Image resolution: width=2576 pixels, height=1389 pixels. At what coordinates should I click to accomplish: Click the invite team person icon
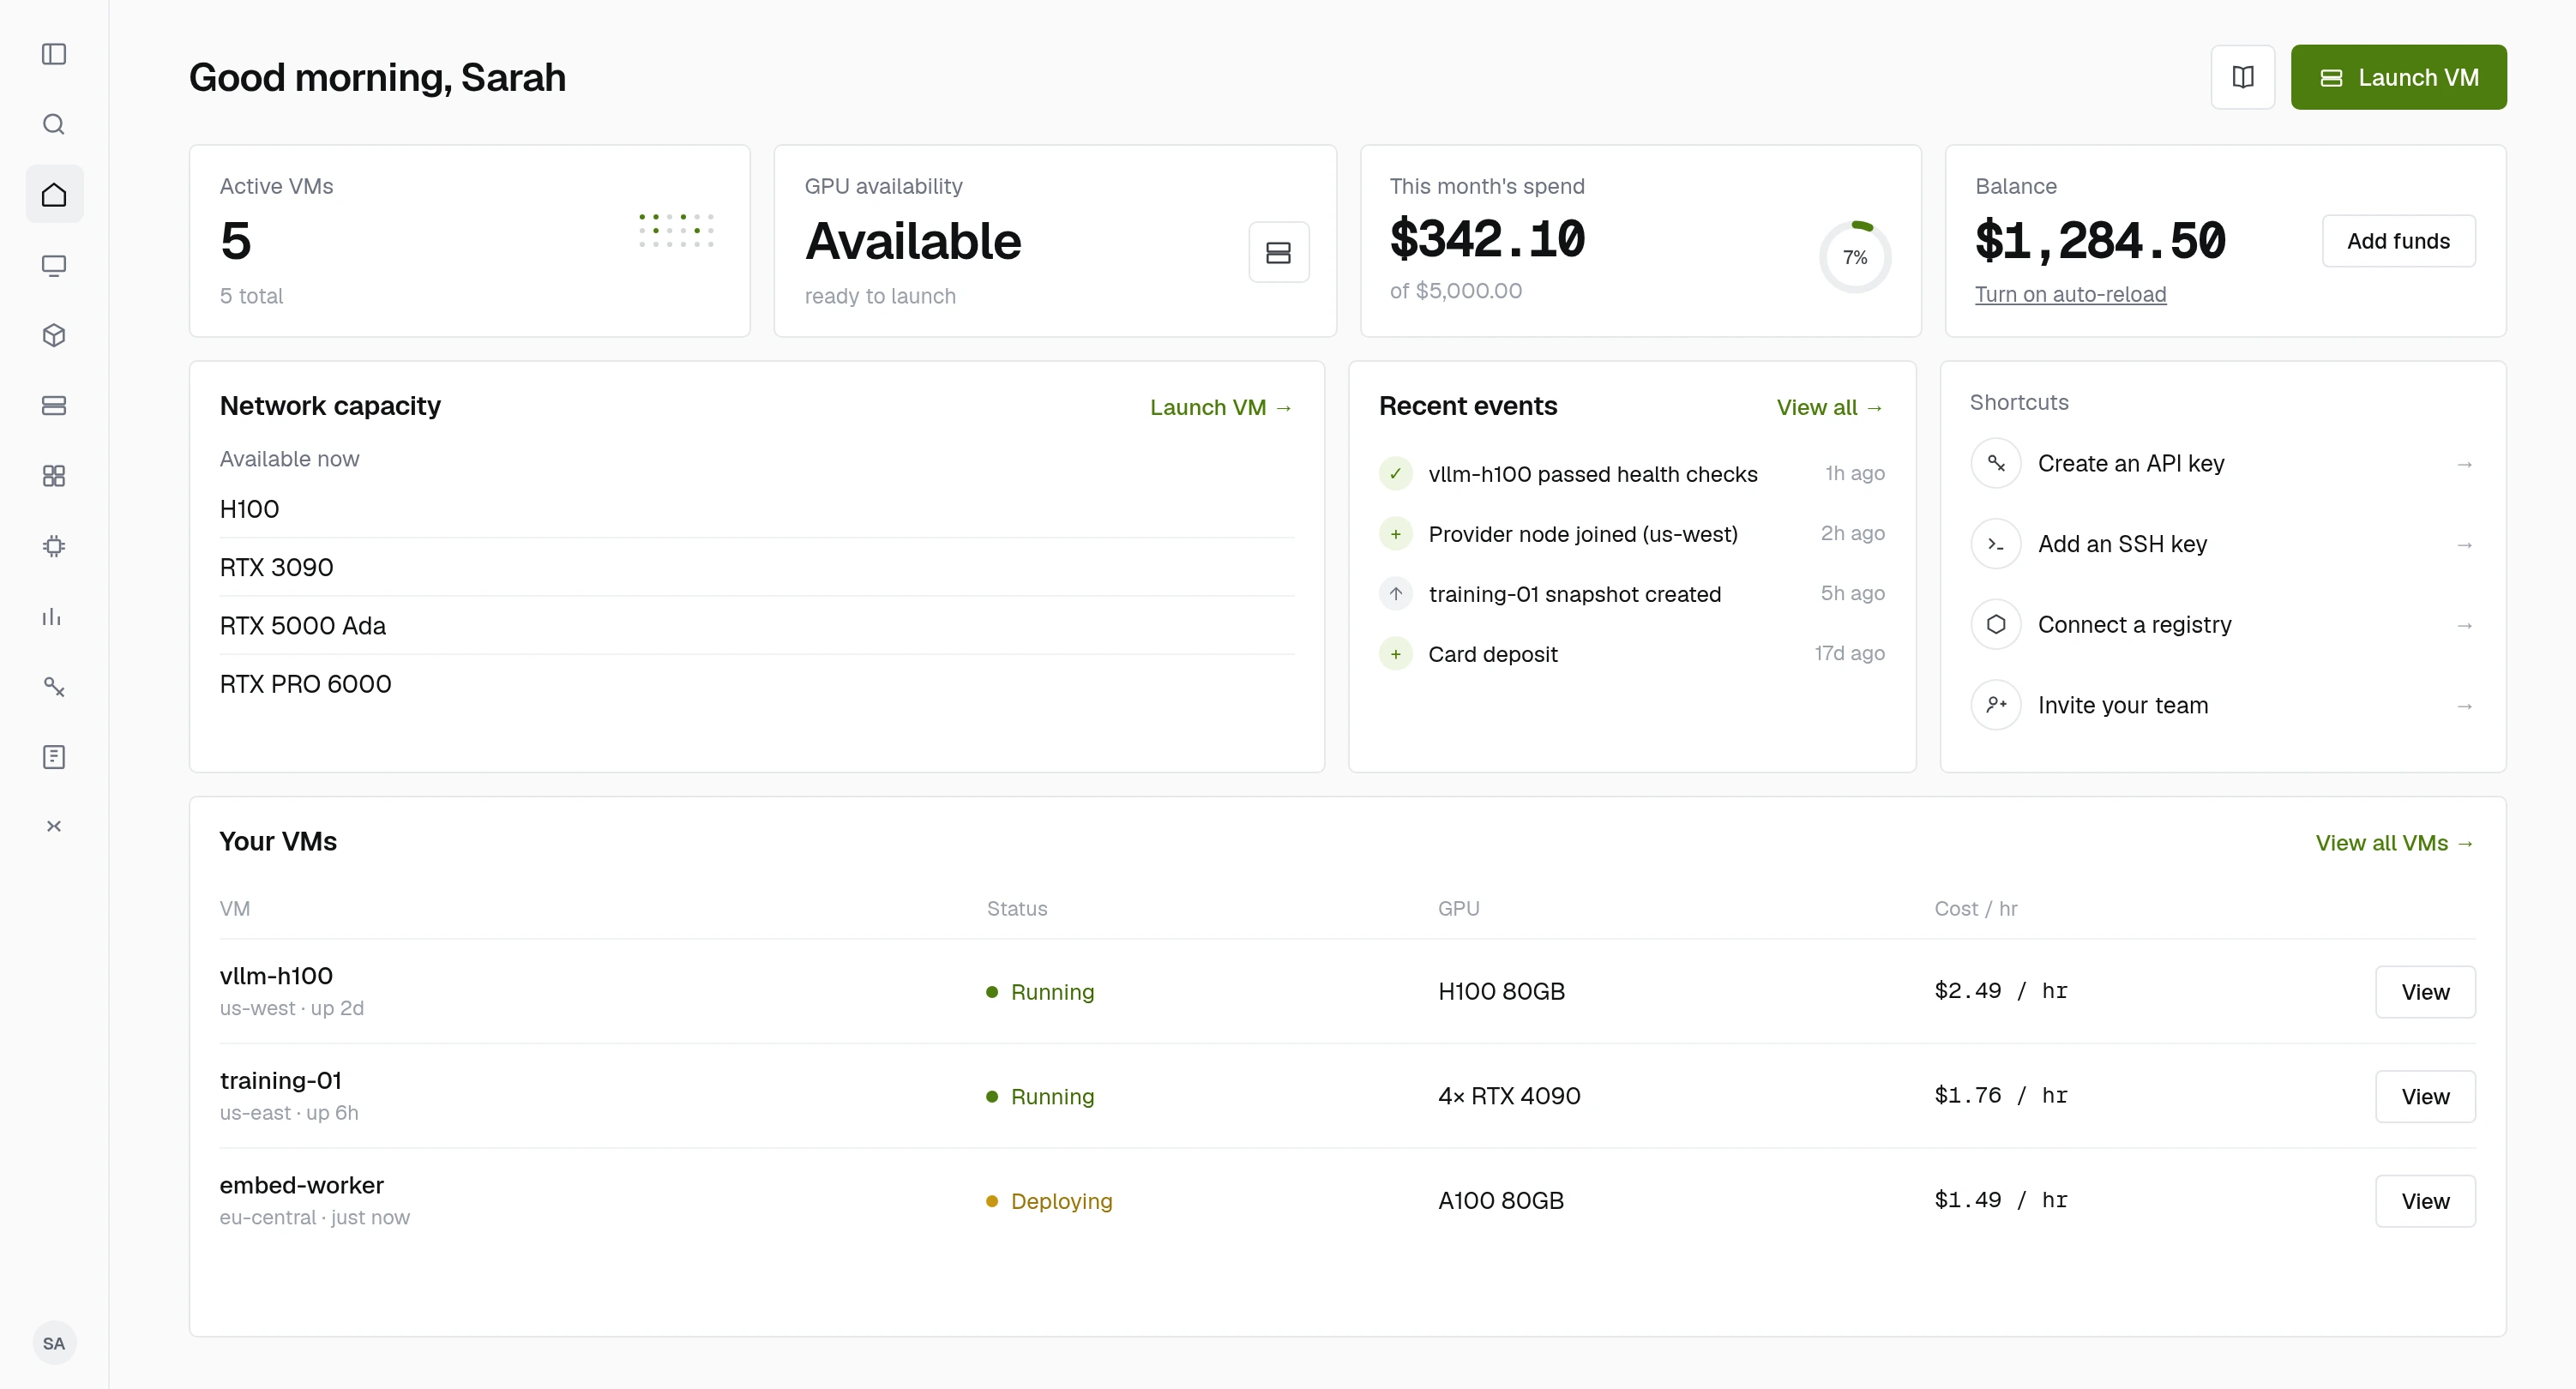(1996, 705)
